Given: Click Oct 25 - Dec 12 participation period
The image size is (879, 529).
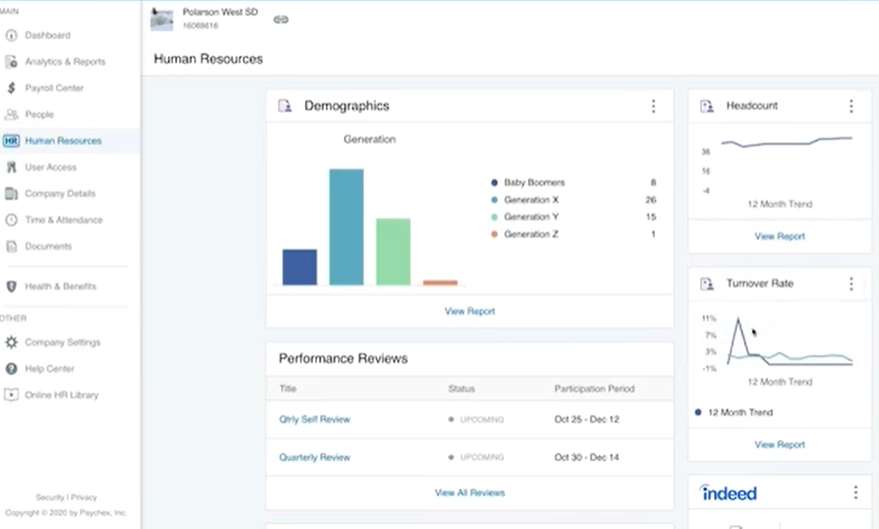Looking at the screenshot, I should coord(586,419).
